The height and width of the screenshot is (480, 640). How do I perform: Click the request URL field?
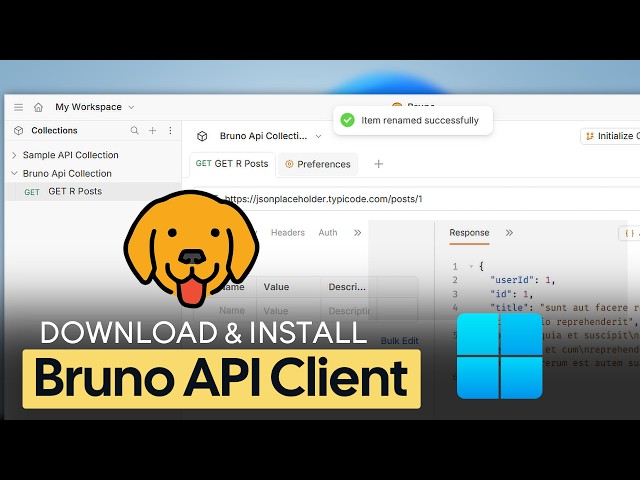coord(416,199)
